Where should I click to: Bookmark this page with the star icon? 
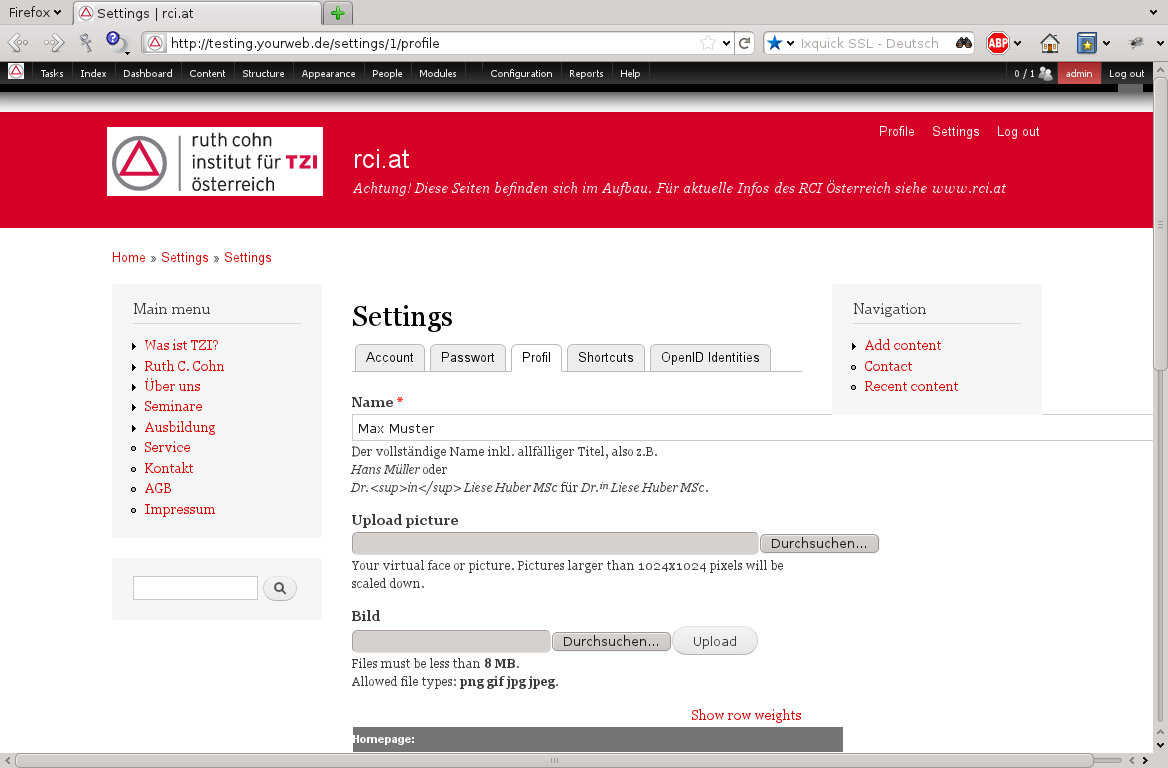click(708, 43)
